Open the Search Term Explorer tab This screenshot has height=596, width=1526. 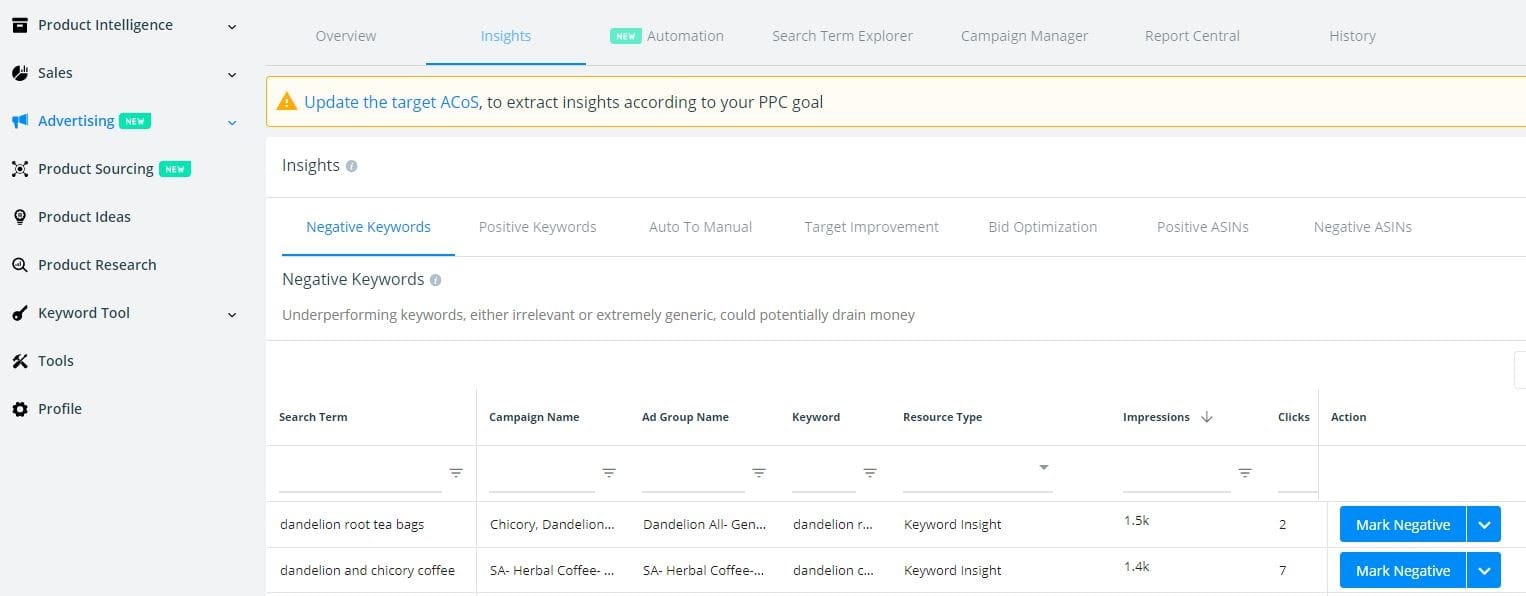coord(842,36)
